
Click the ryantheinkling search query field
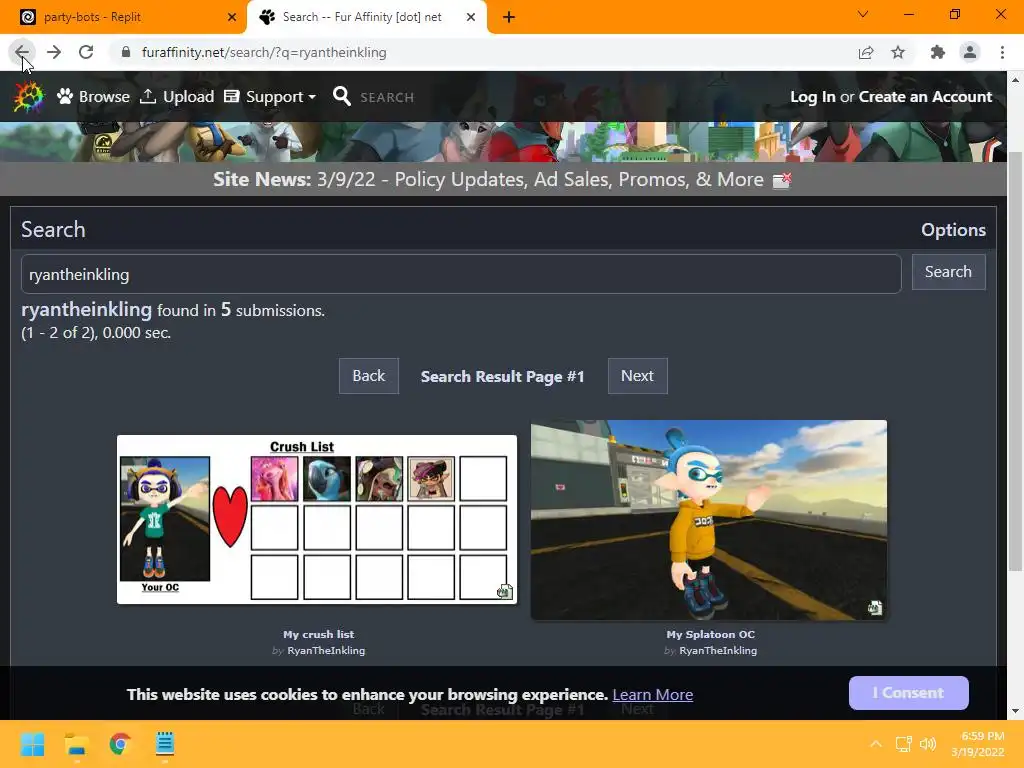coord(461,274)
